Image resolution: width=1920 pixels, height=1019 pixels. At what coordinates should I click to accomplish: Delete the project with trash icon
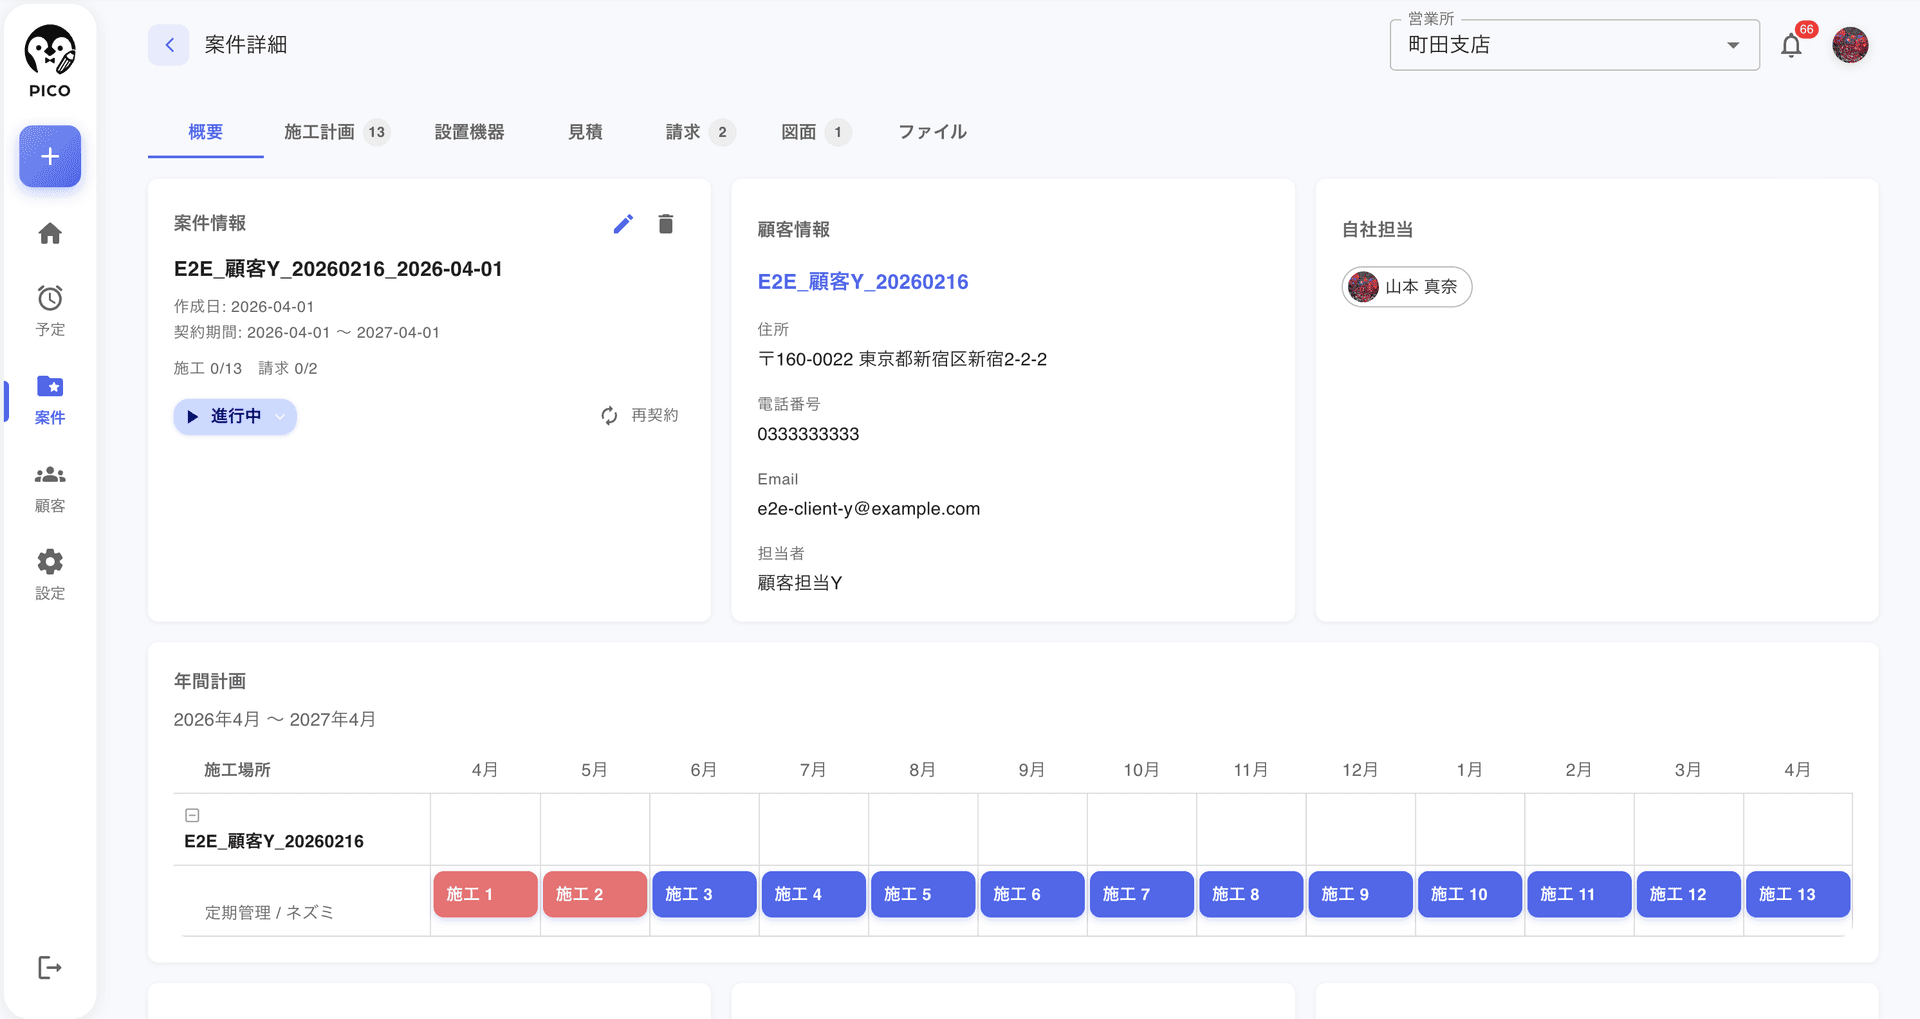[666, 224]
